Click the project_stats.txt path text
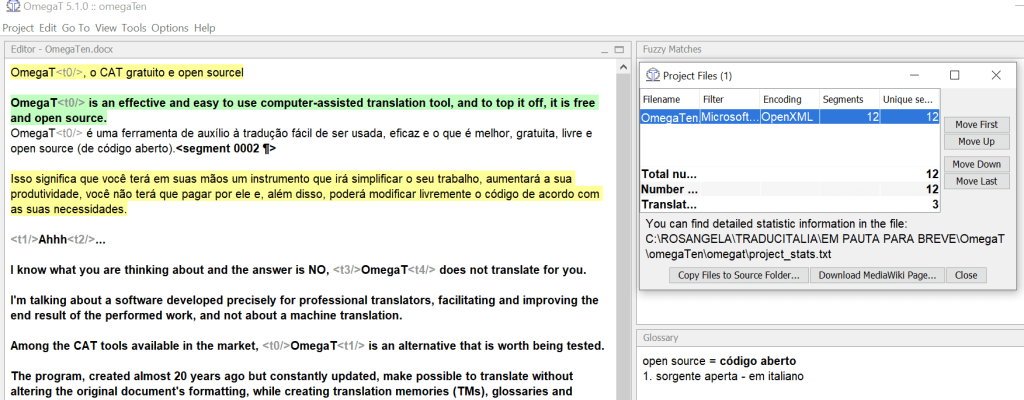 pos(825,246)
